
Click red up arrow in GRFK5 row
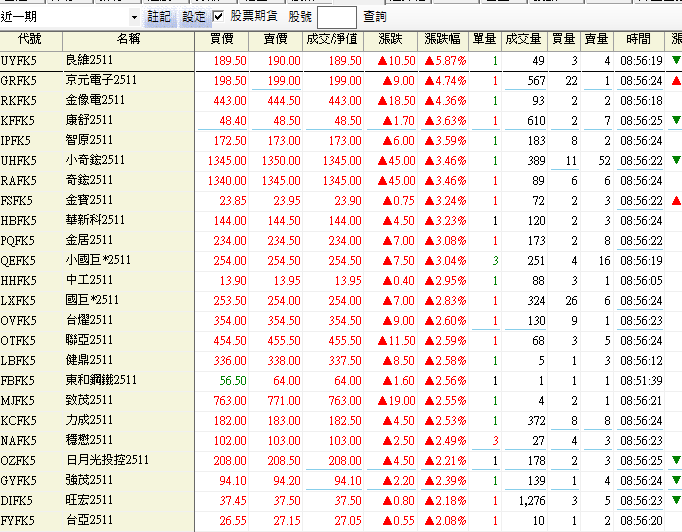pos(676,80)
